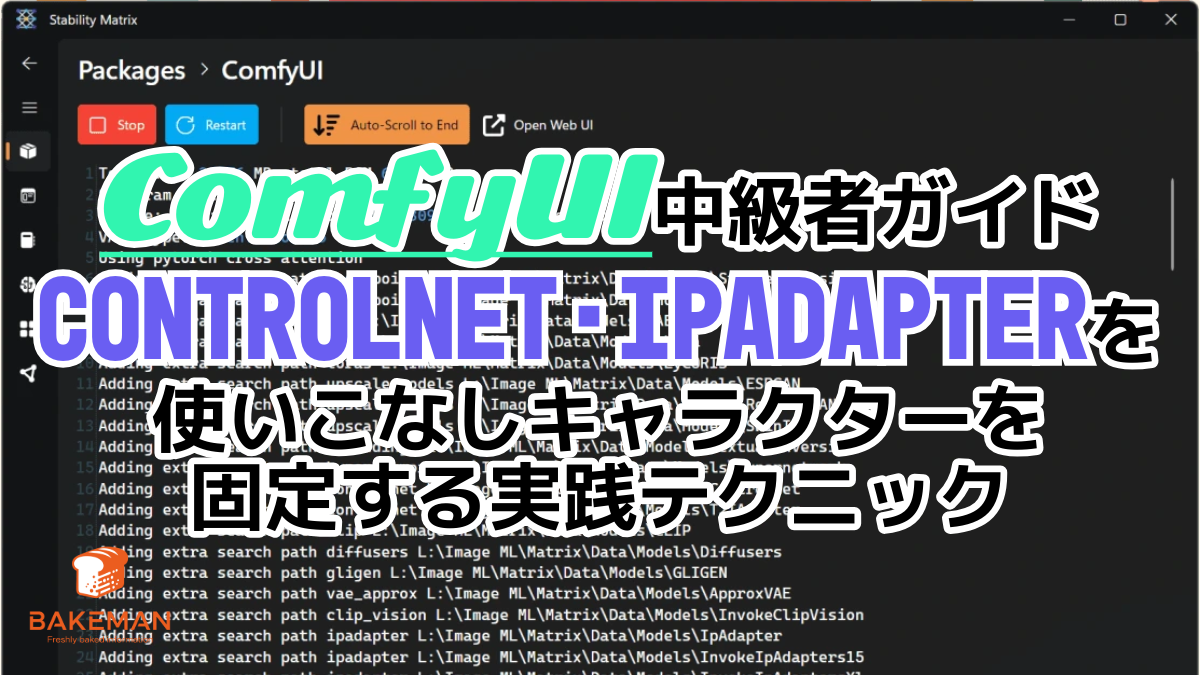Go back using the back arrow
The height and width of the screenshot is (675, 1200).
click(29, 63)
